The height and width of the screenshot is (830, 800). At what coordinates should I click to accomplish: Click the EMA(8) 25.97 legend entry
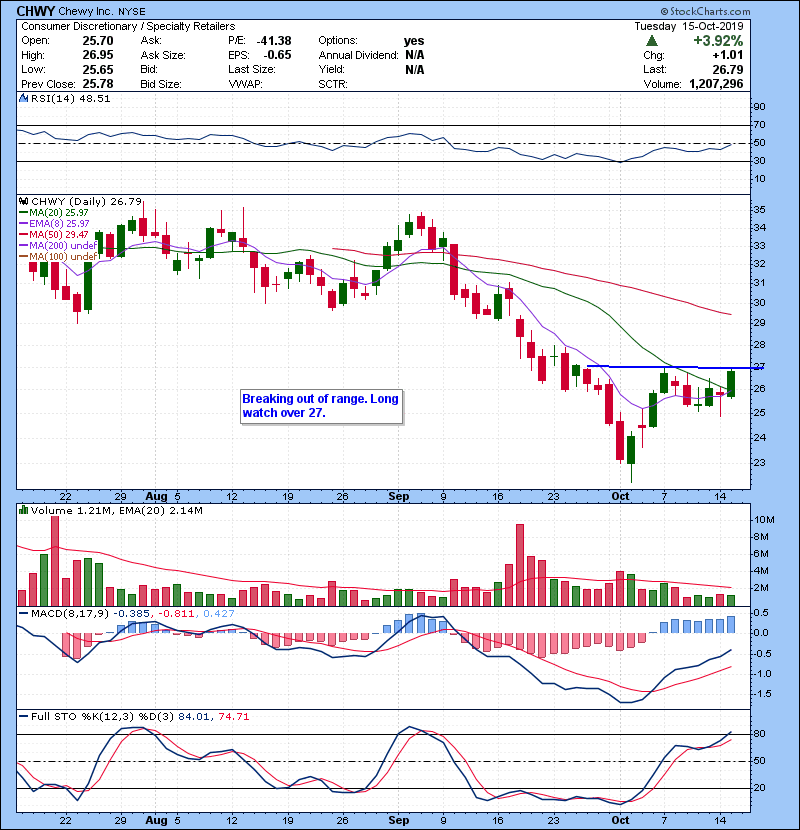55,224
